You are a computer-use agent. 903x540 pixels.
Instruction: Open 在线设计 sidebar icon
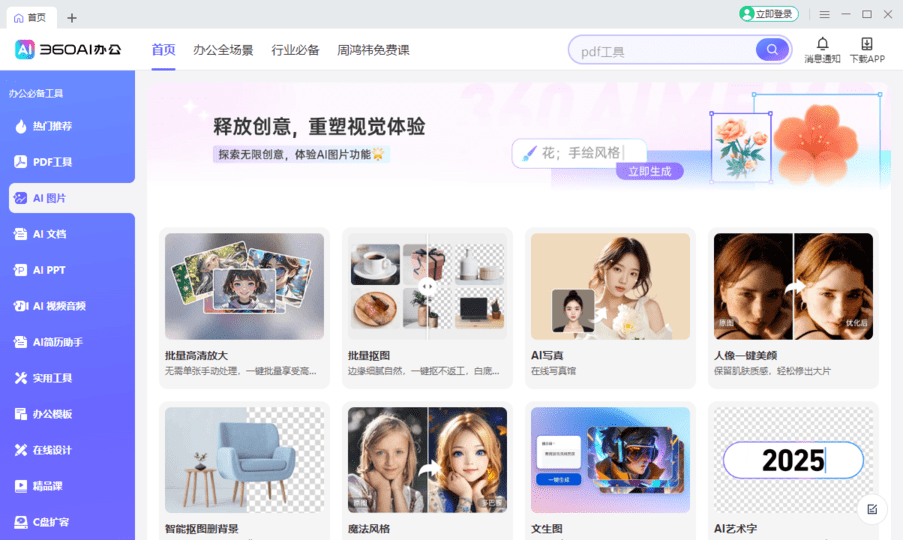[x=21, y=450]
